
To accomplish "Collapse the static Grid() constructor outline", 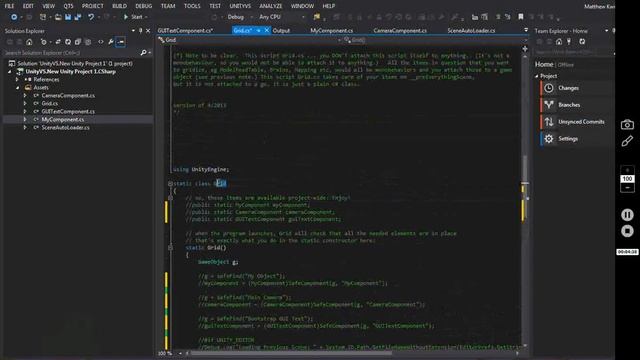I will (x=170, y=248).
